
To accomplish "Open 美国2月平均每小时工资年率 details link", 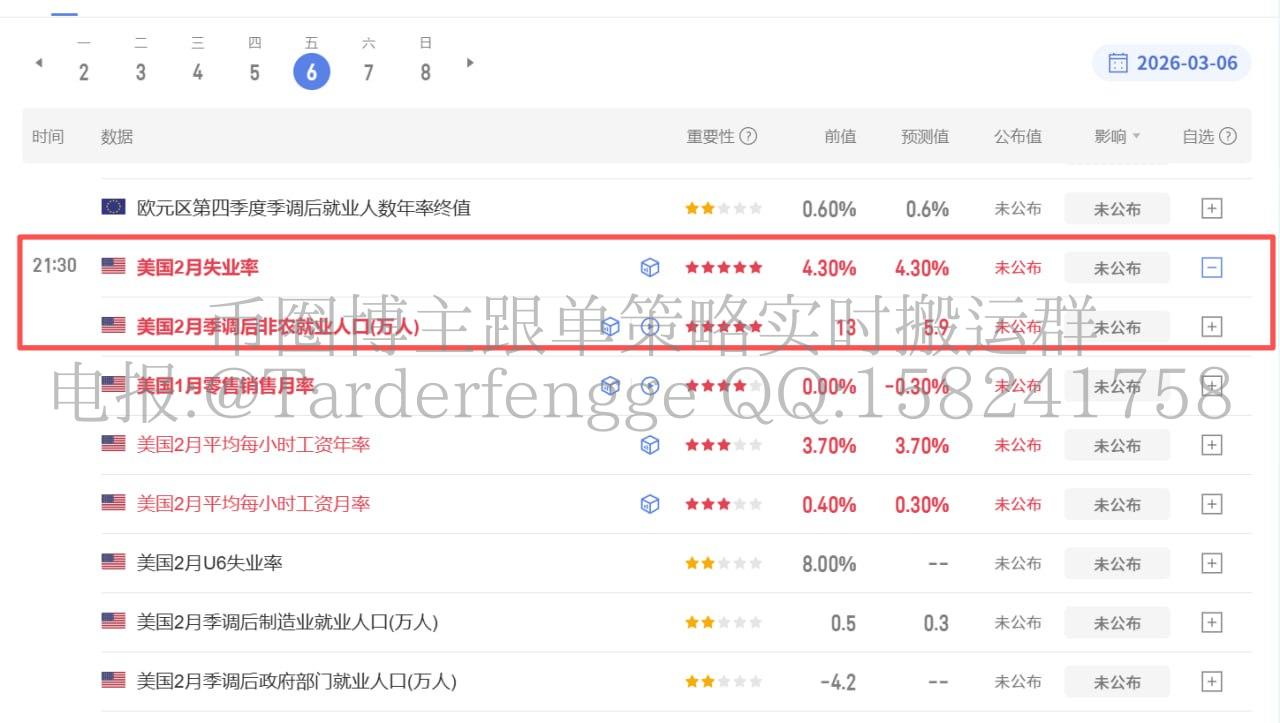I will pyautogui.click(x=253, y=445).
